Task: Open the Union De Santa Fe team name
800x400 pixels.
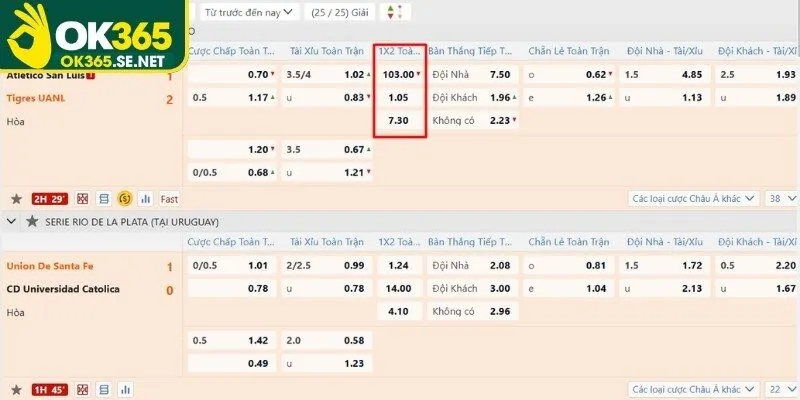Action: point(50,266)
